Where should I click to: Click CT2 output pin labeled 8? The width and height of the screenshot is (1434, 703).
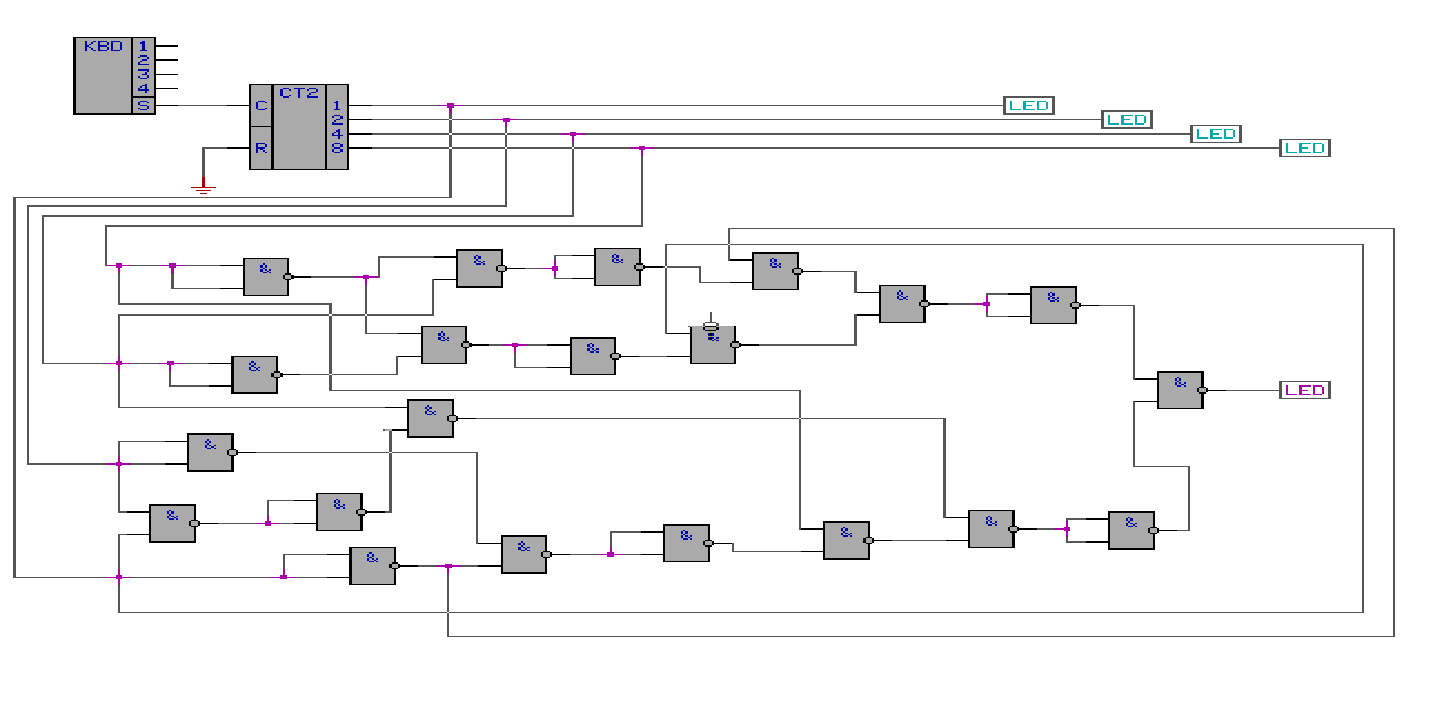coord(337,148)
